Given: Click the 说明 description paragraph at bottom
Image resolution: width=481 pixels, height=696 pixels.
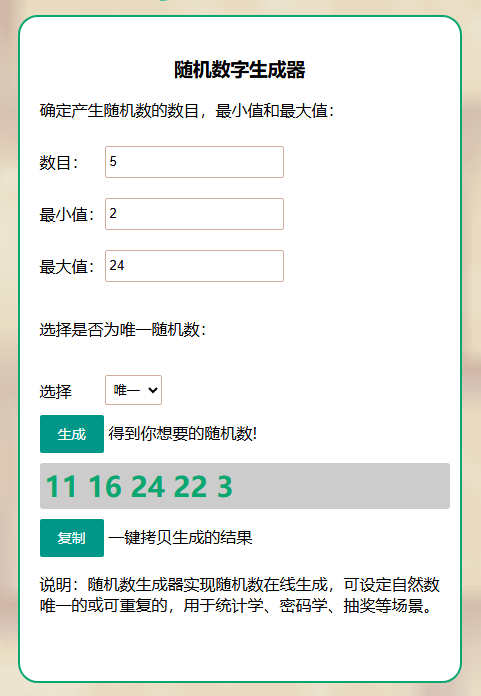Looking at the screenshot, I should (x=240, y=595).
